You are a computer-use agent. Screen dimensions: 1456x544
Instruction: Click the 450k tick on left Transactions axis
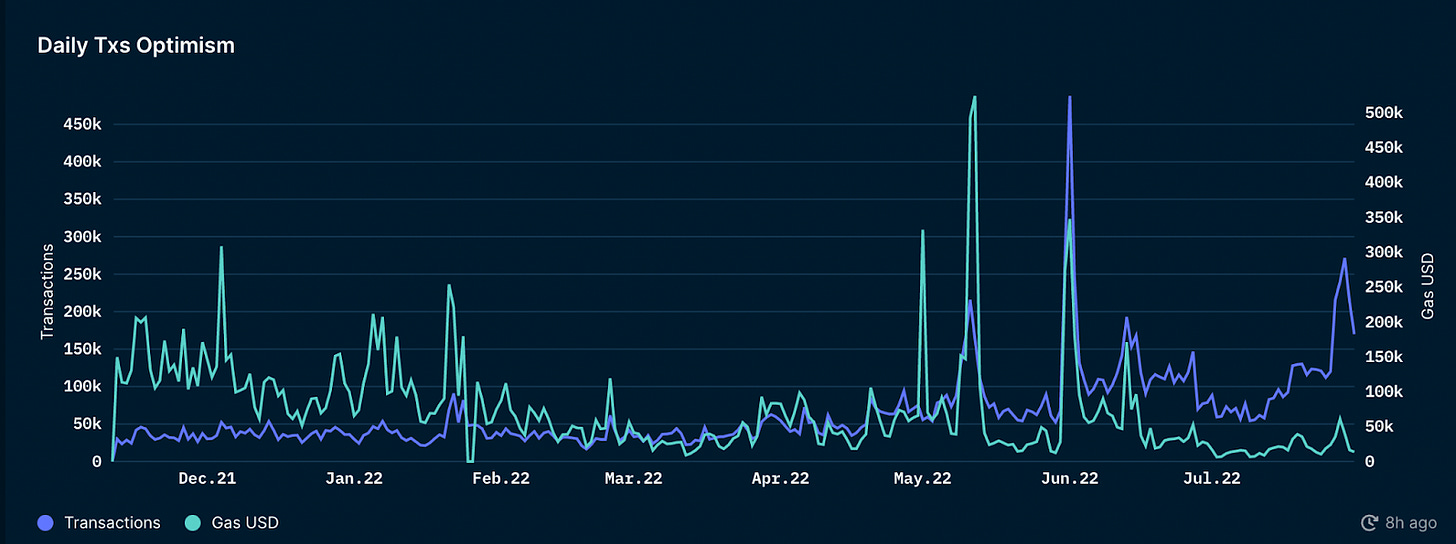click(x=83, y=124)
